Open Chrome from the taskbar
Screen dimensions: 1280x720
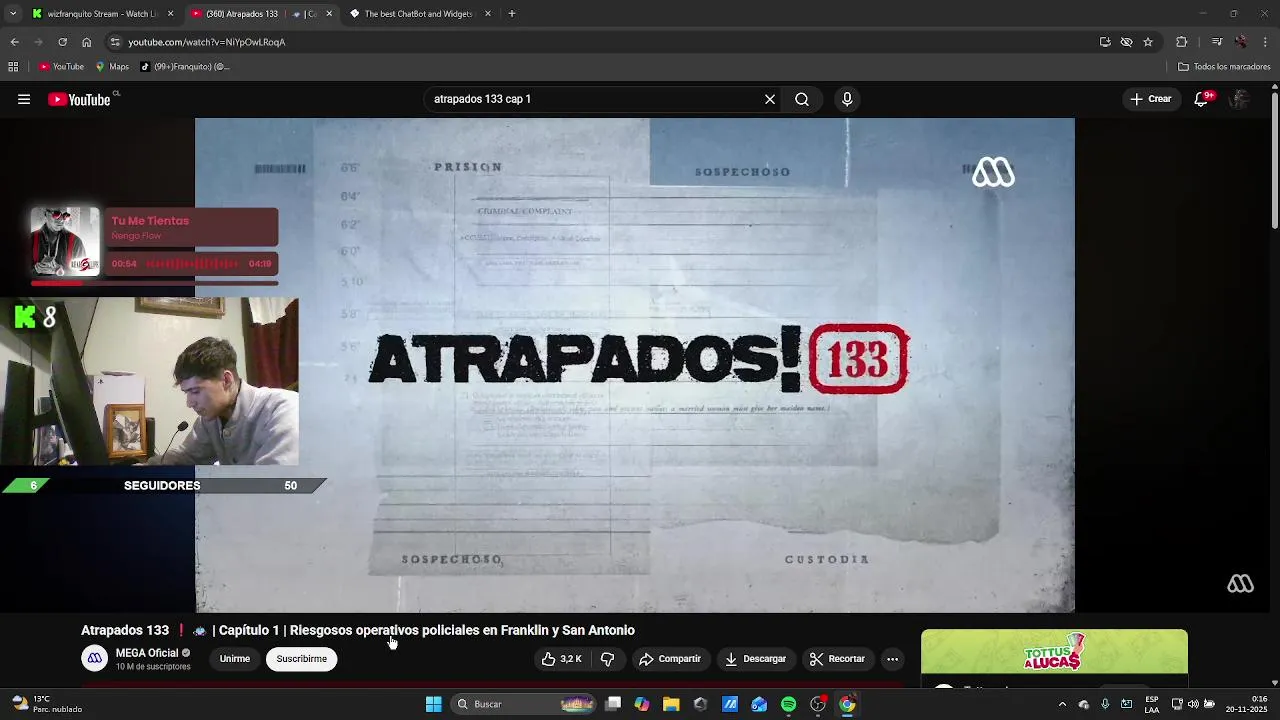tap(847, 704)
